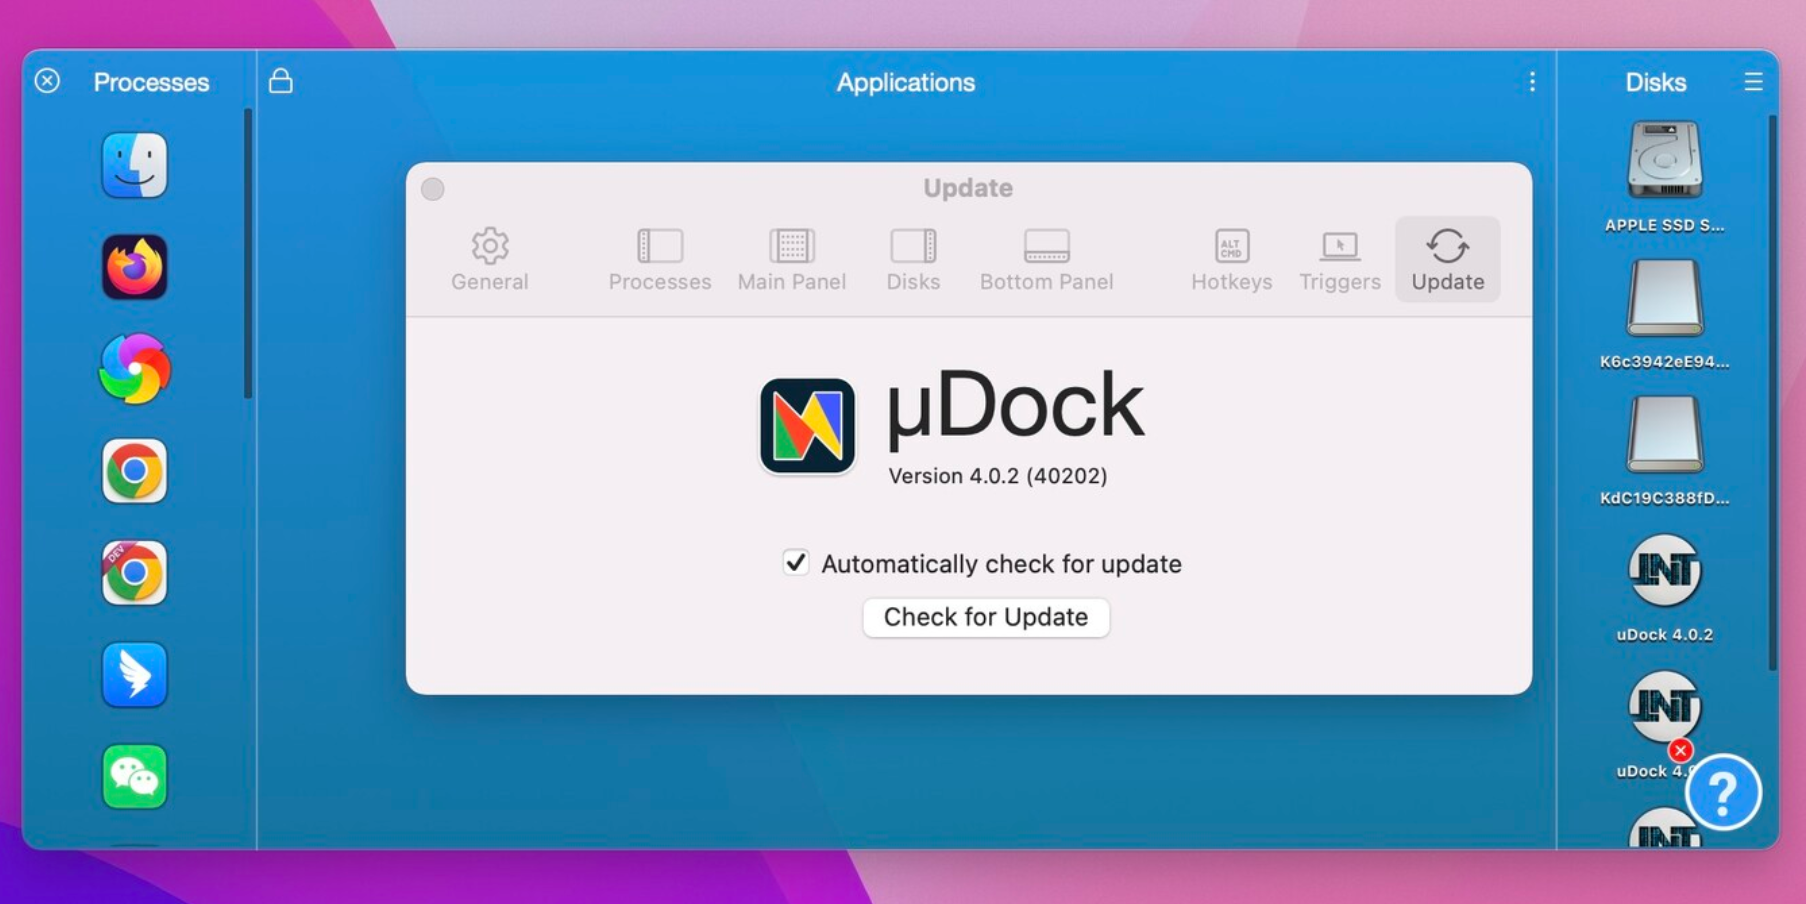Close the Processes panel with the X icon
Image resolution: width=1806 pixels, height=904 pixels.
click(x=47, y=81)
